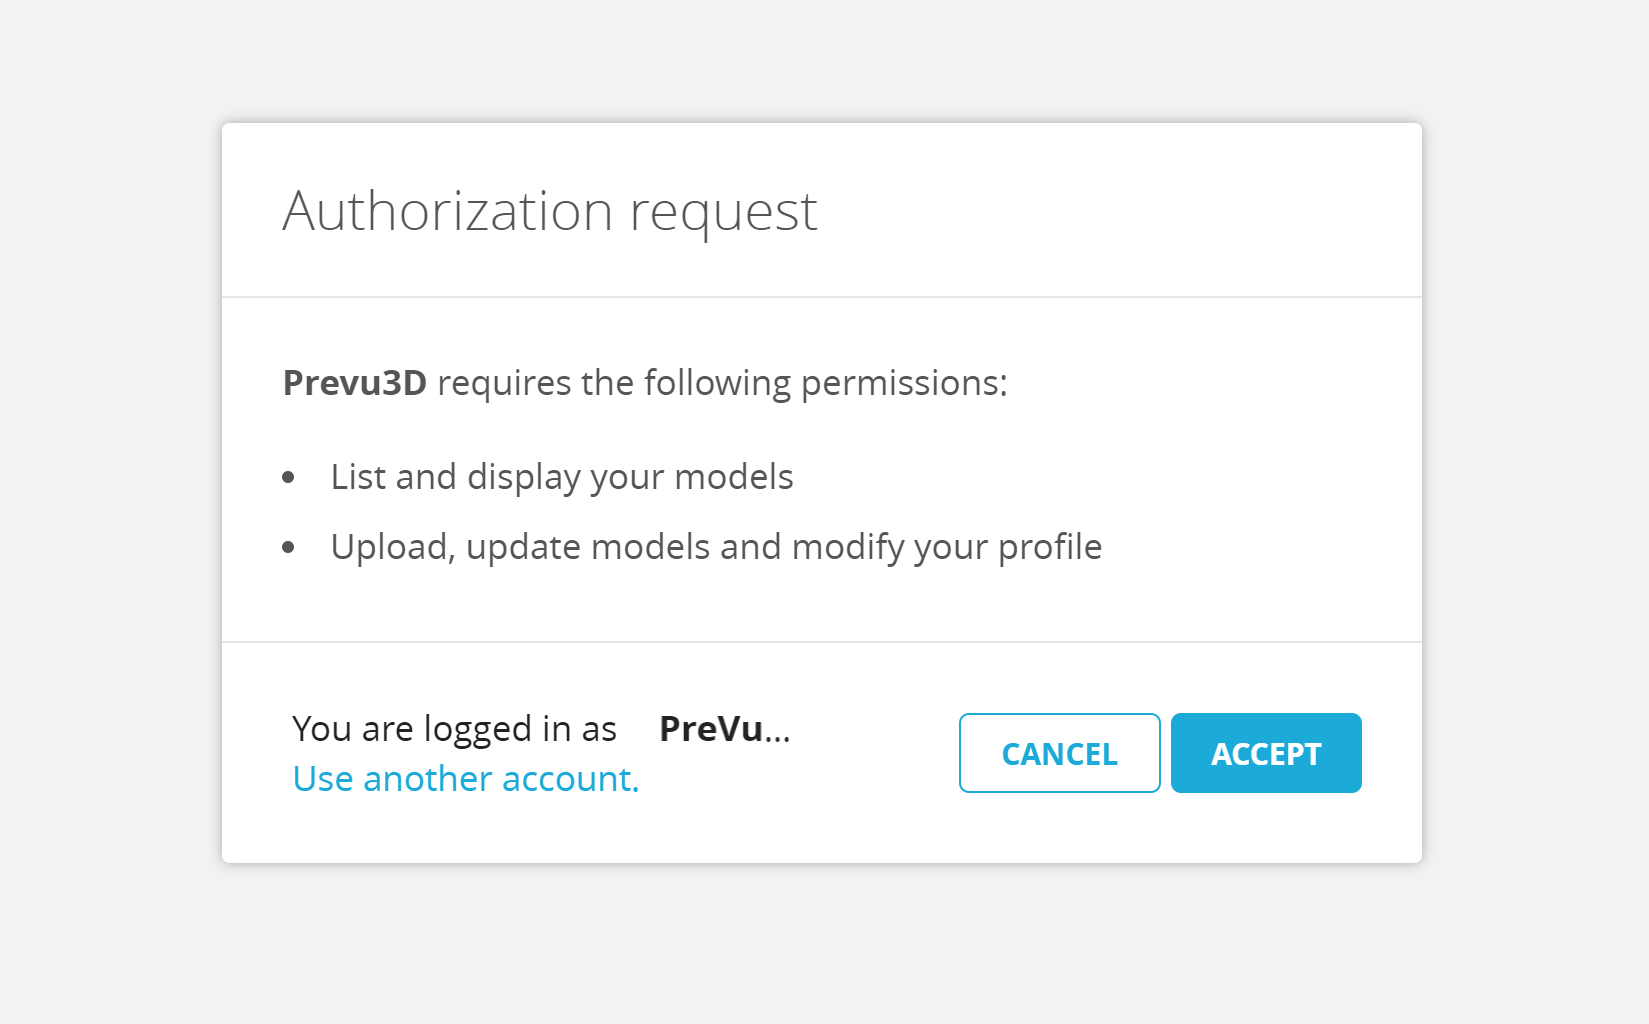Click the ACCEPT button
This screenshot has height=1024, width=1649.
pyautogui.click(x=1265, y=753)
